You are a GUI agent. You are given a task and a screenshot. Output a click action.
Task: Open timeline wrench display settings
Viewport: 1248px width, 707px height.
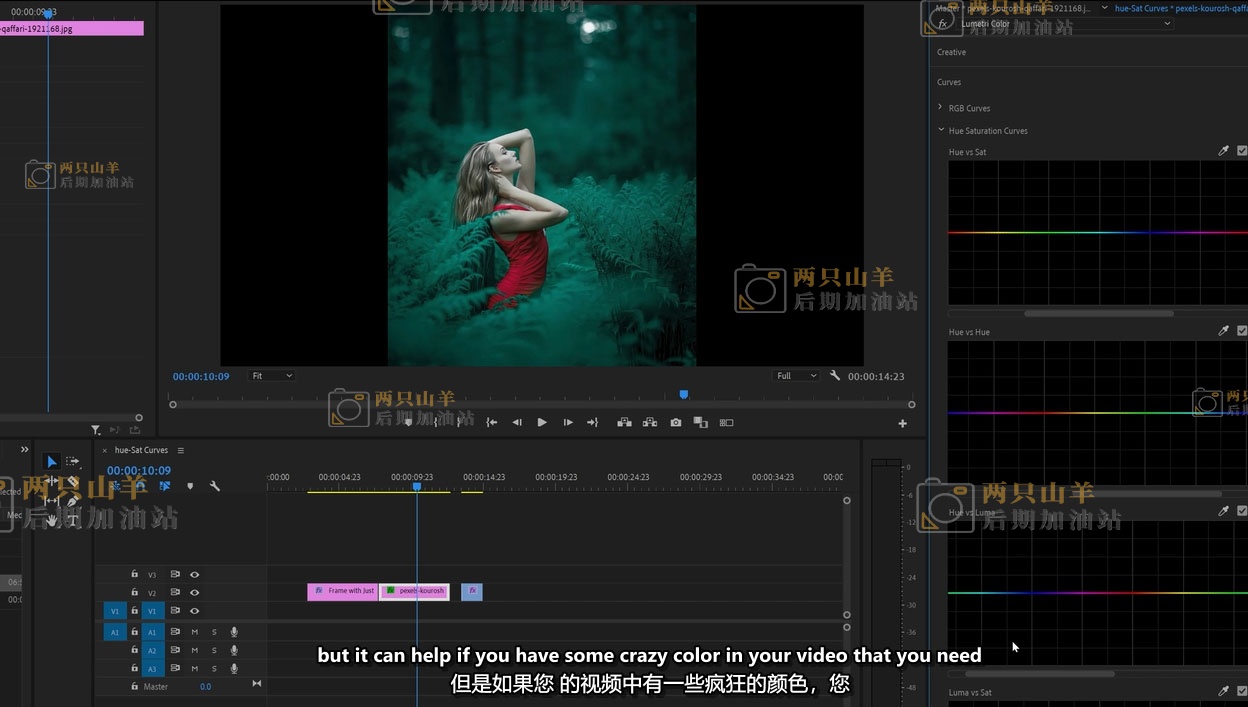pyautogui.click(x=214, y=486)
